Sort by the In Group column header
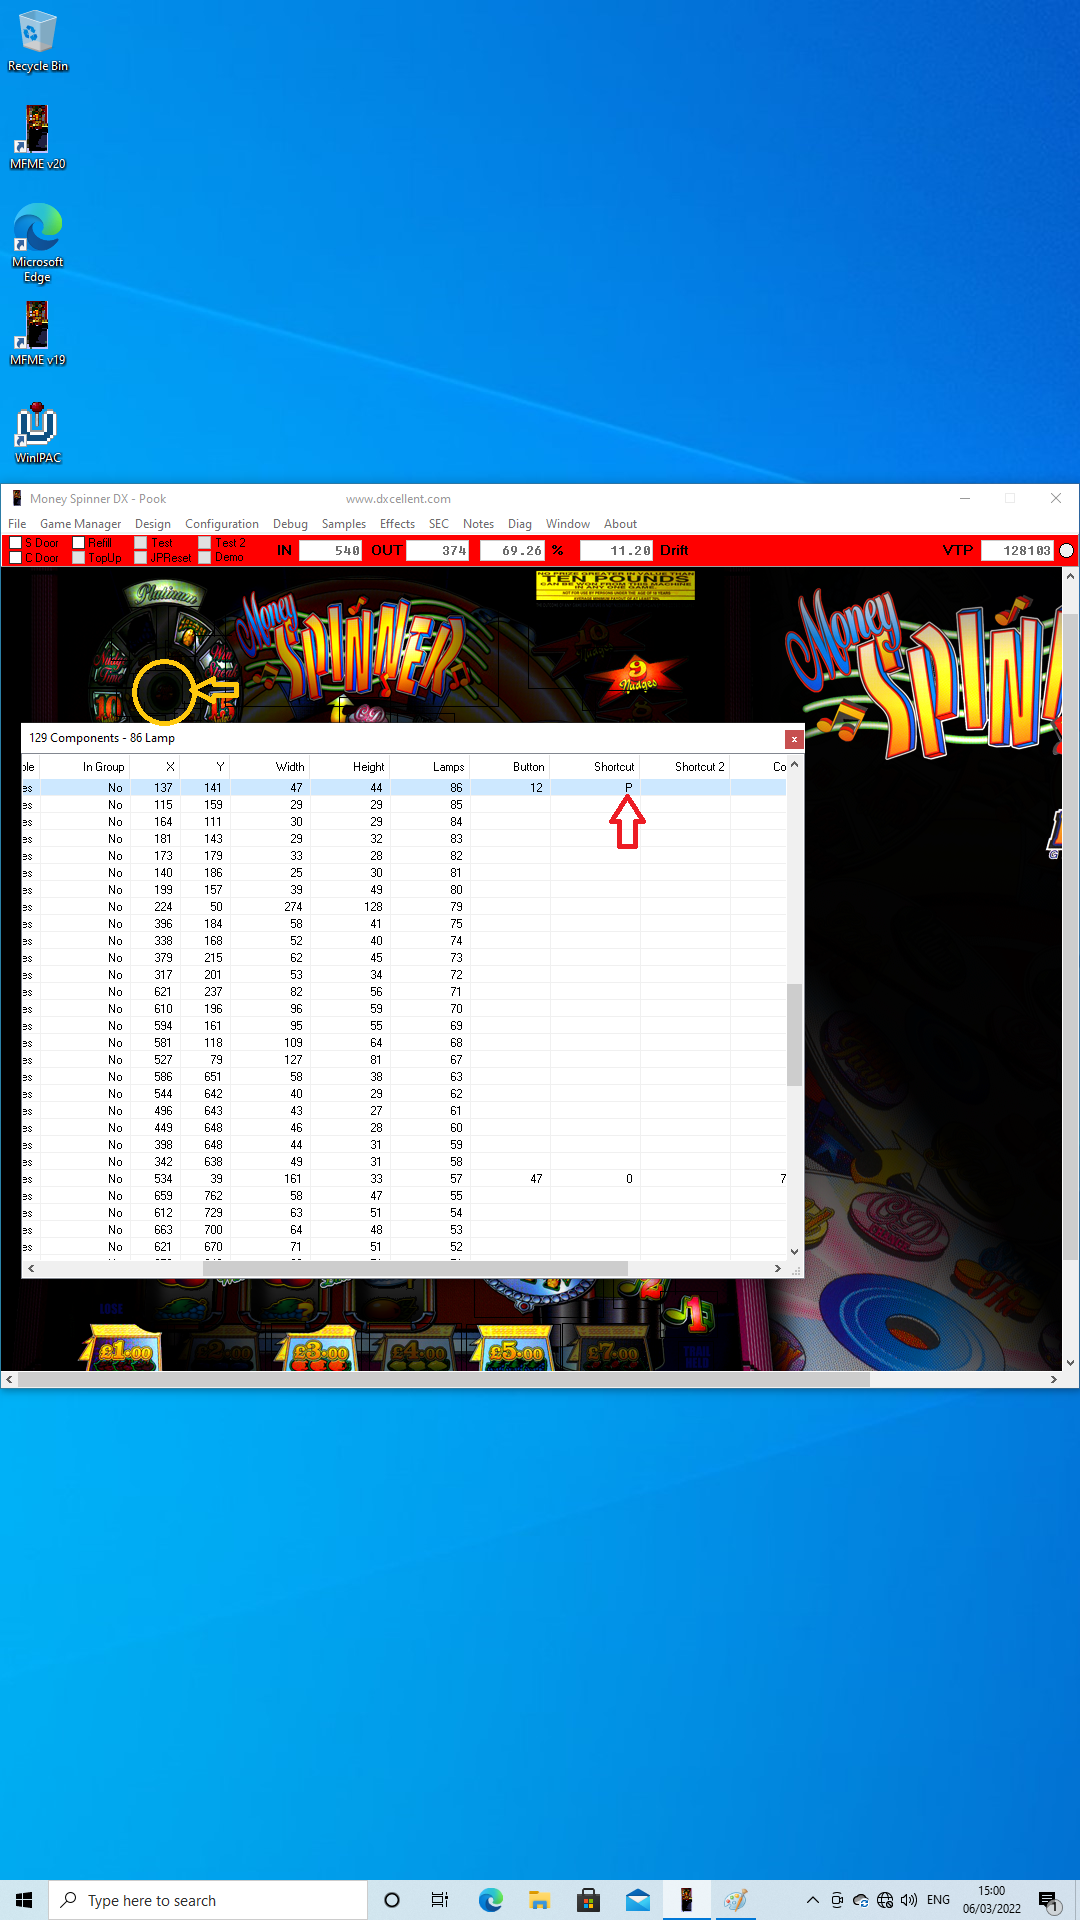This screenshot has width=1080, height=1920. [x=85, y=767]
